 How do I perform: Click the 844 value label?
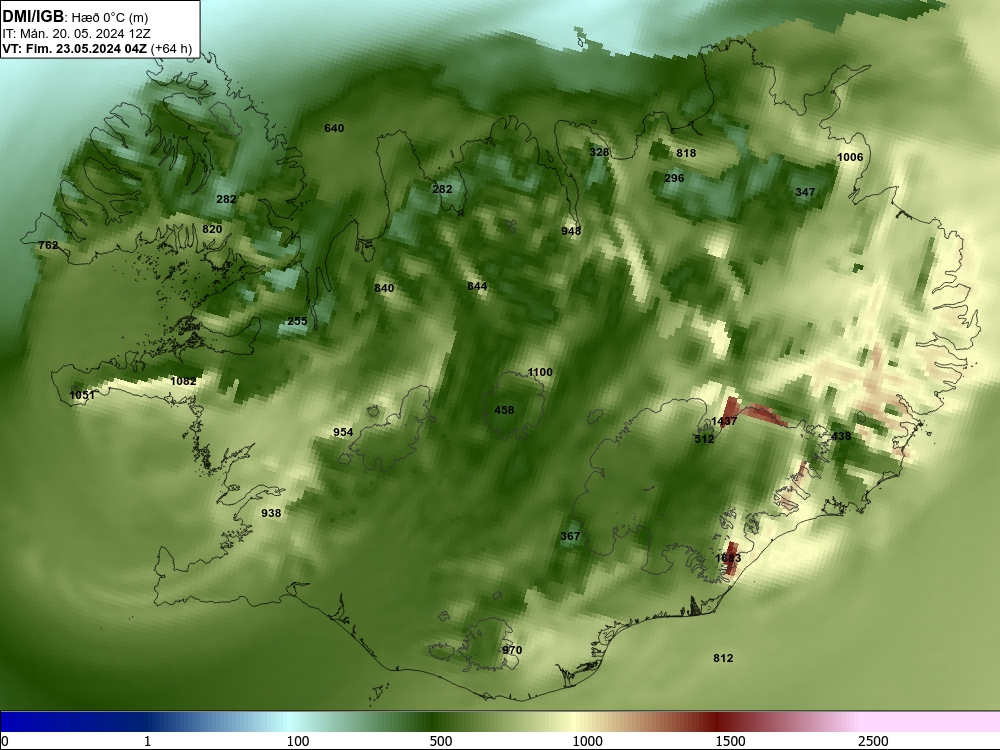tap(477, 286)
